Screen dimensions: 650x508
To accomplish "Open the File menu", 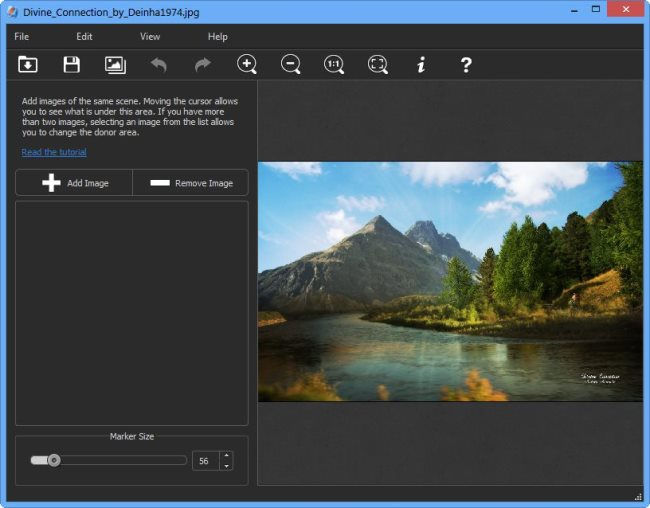I will coord(22,36).
